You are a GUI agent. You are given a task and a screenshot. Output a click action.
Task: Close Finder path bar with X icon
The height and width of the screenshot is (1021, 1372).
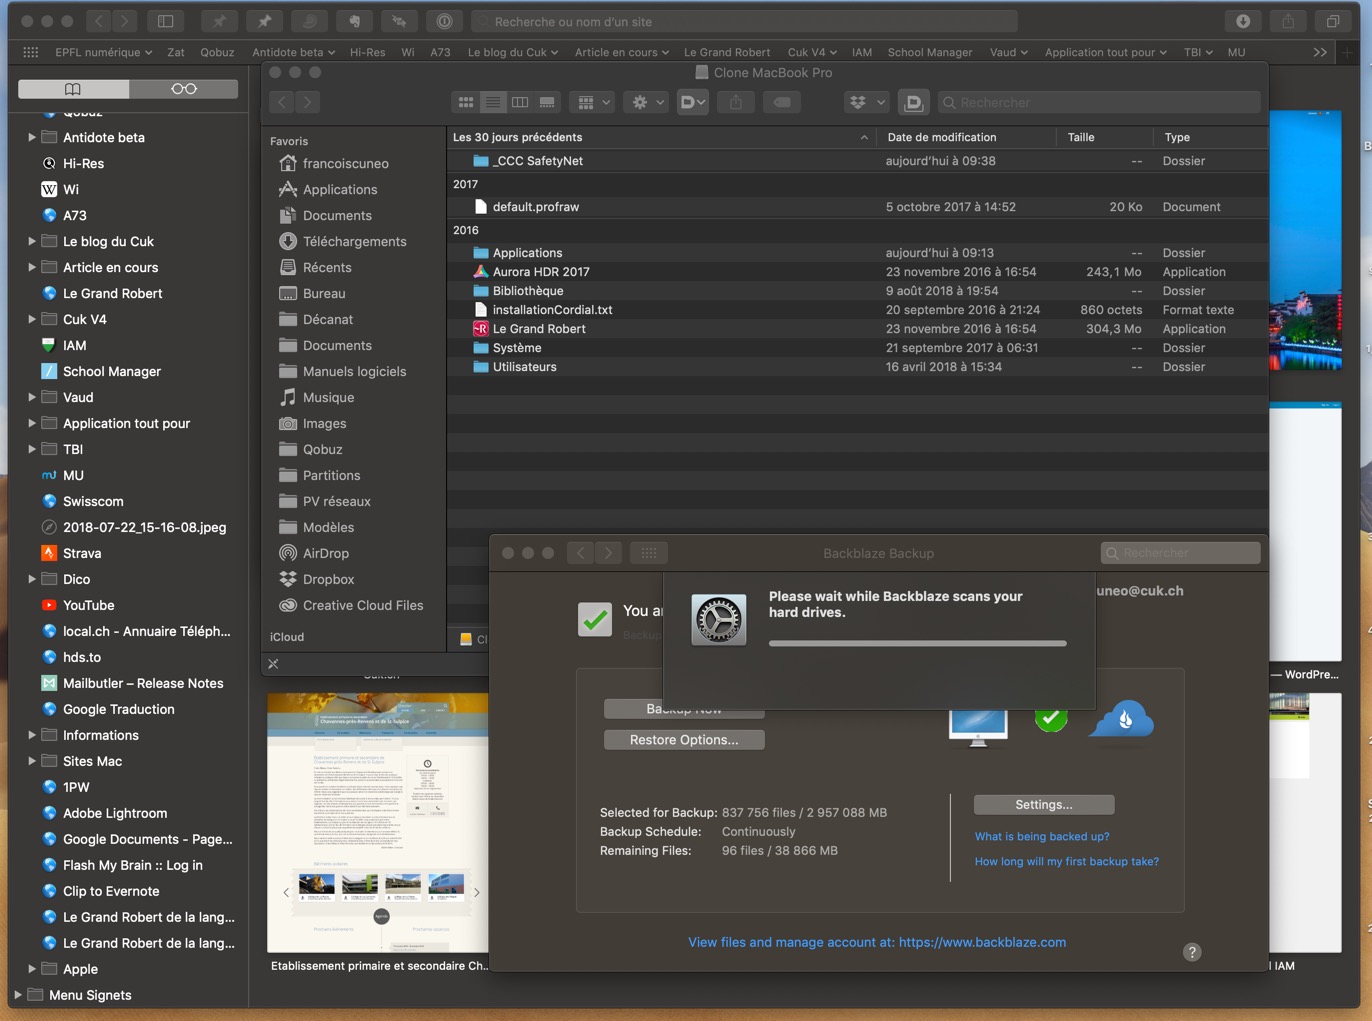click(273, 664)
